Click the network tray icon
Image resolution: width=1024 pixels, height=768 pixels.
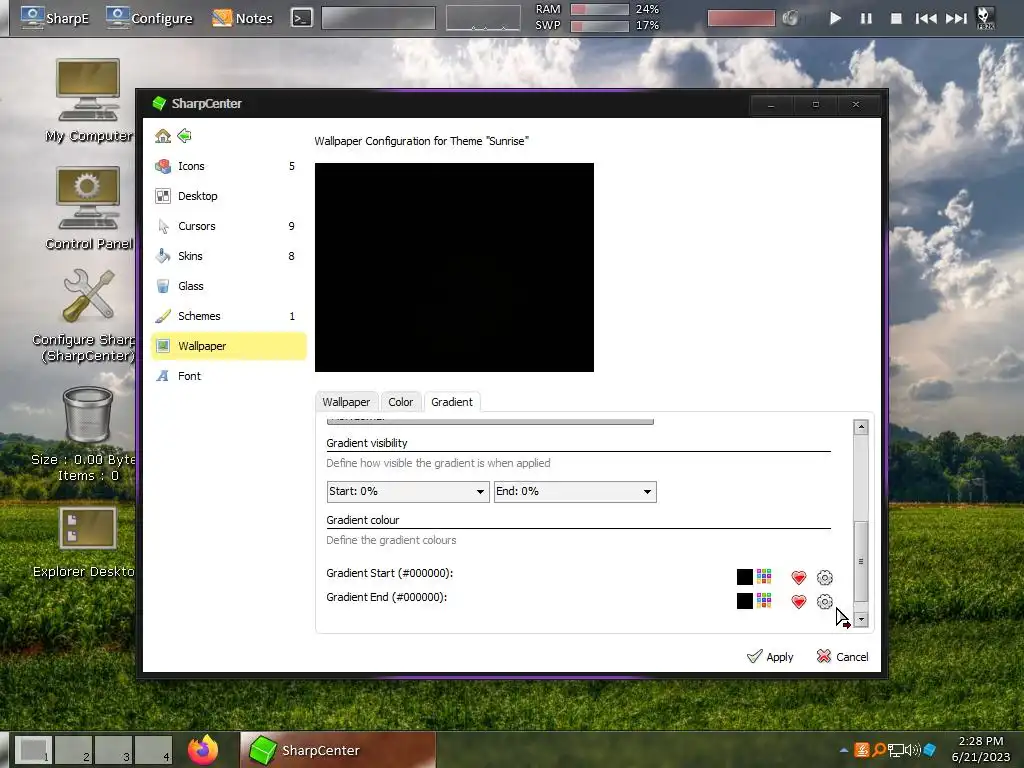tap(895, 750)
